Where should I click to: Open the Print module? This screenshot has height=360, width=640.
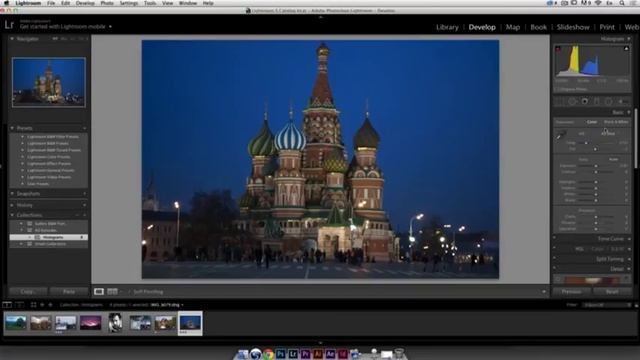(x=607, y=27)
